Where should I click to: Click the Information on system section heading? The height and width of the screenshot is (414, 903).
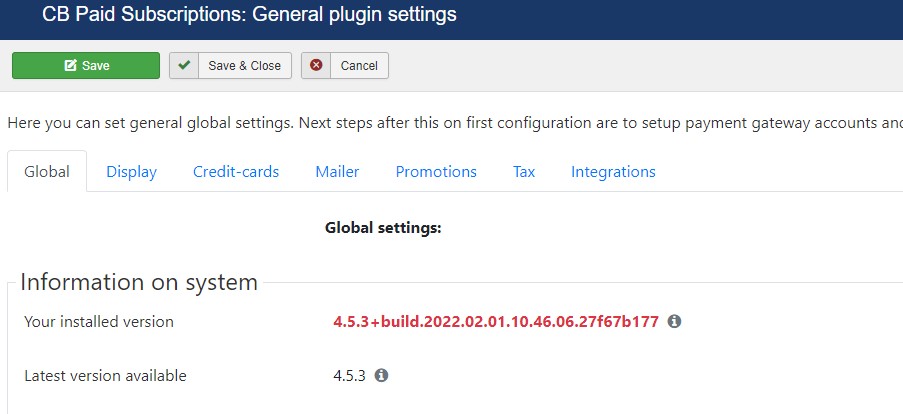click(x=139, y=282)
